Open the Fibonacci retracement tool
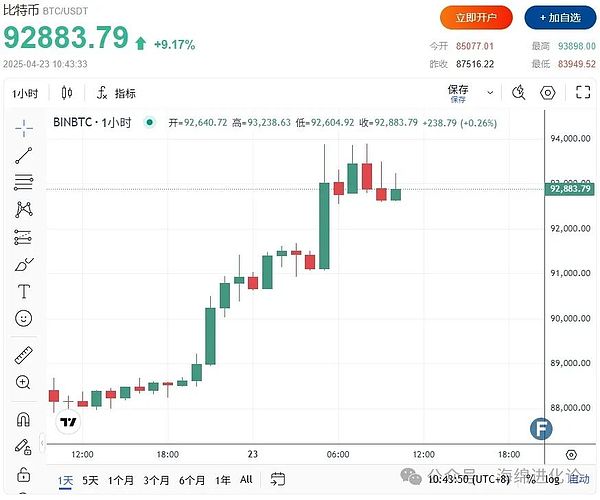Image resolution: width=600 pixels, height=500 pixels. coord(24,182)
